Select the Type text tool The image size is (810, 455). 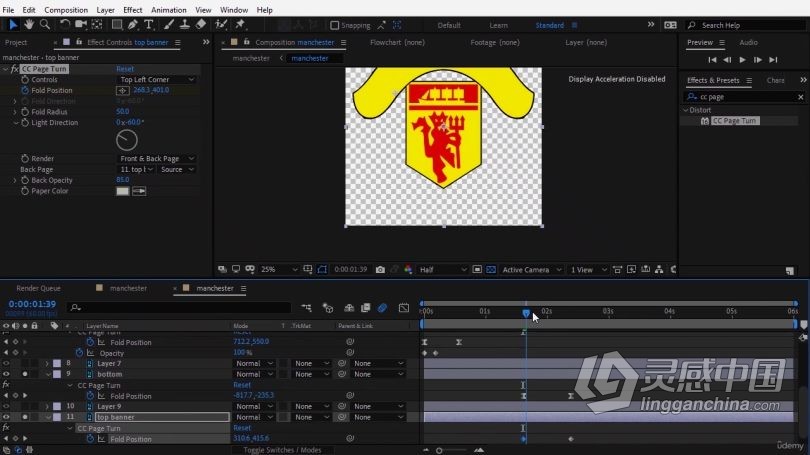pyautogui.click(x=149, y=24)
